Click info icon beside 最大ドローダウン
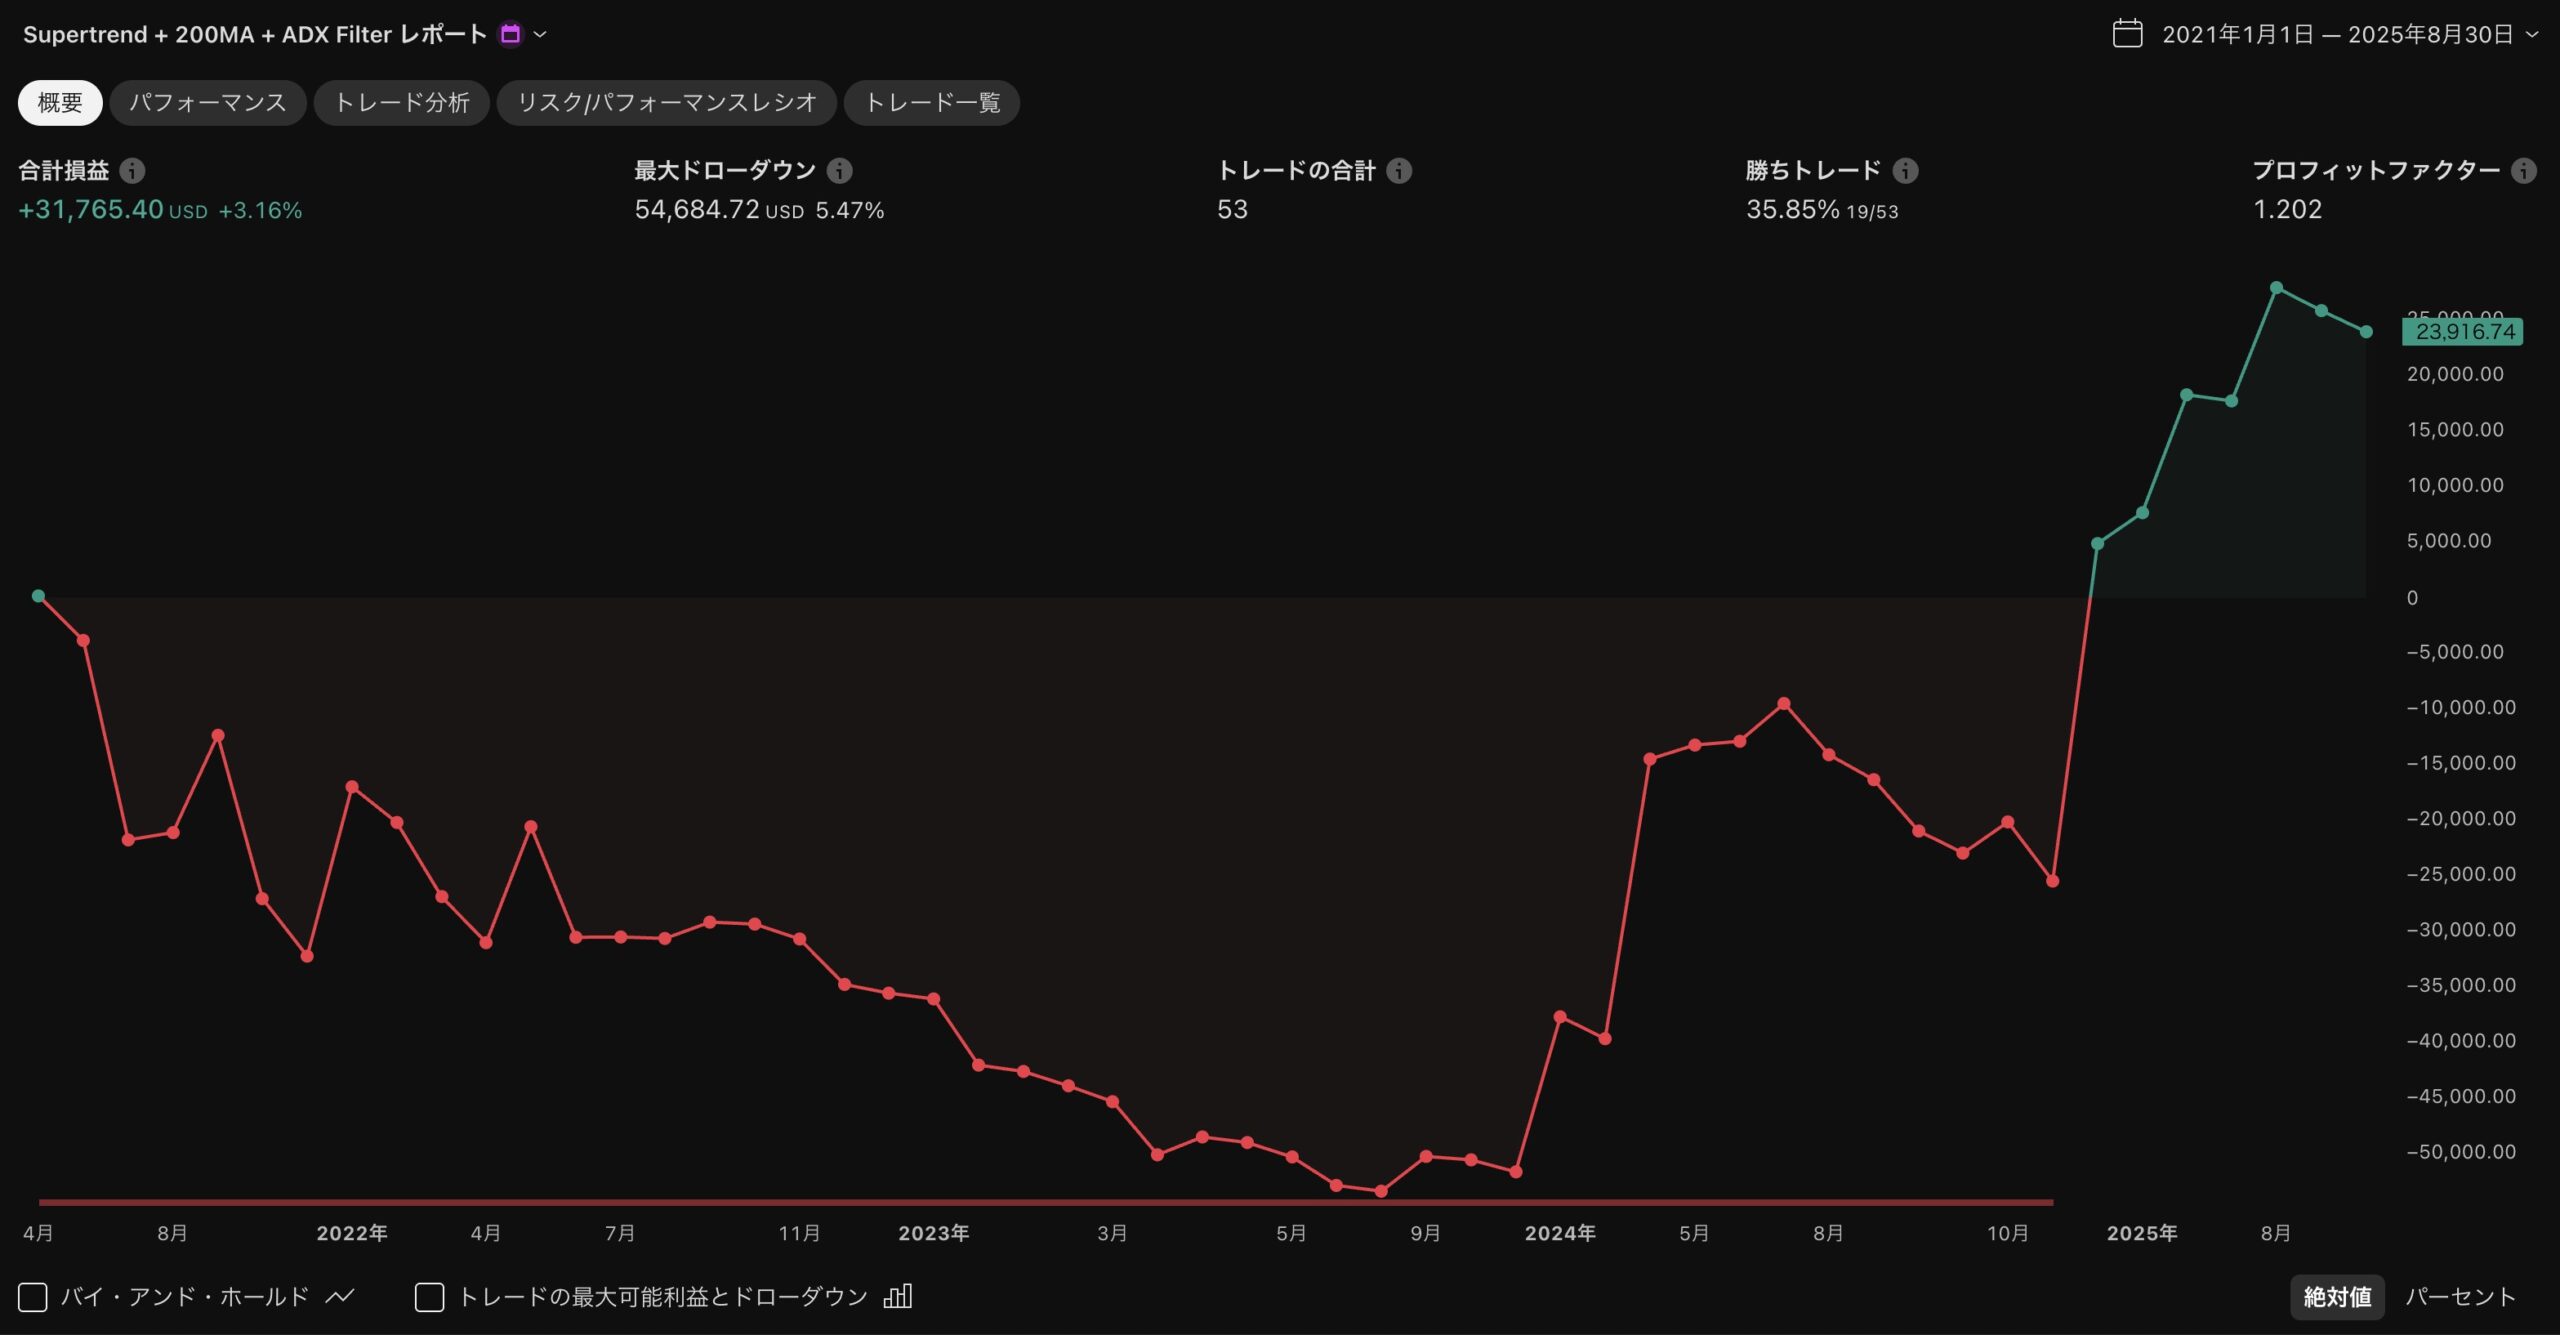2560x1335 pixels. click(840, 171)
